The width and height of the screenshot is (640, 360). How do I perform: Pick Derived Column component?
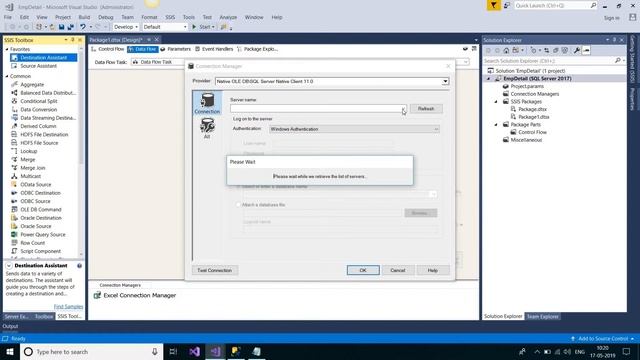[x=38, y=126]
